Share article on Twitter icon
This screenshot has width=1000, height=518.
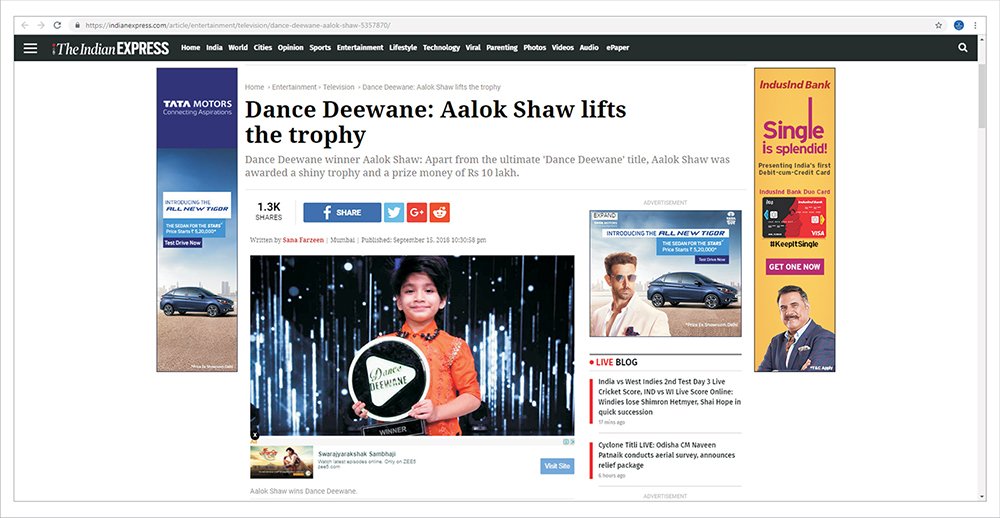pos(393,212)
